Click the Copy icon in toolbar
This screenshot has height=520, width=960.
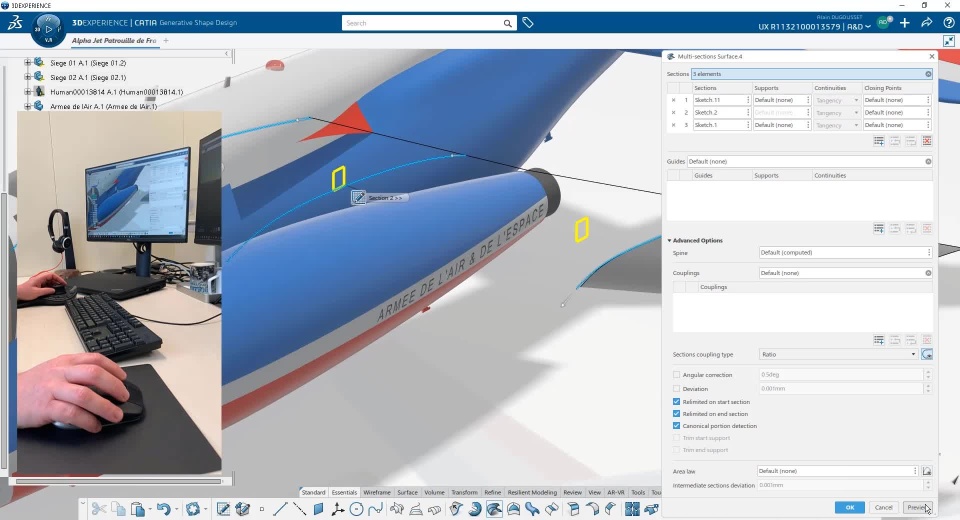coord(118,508)
